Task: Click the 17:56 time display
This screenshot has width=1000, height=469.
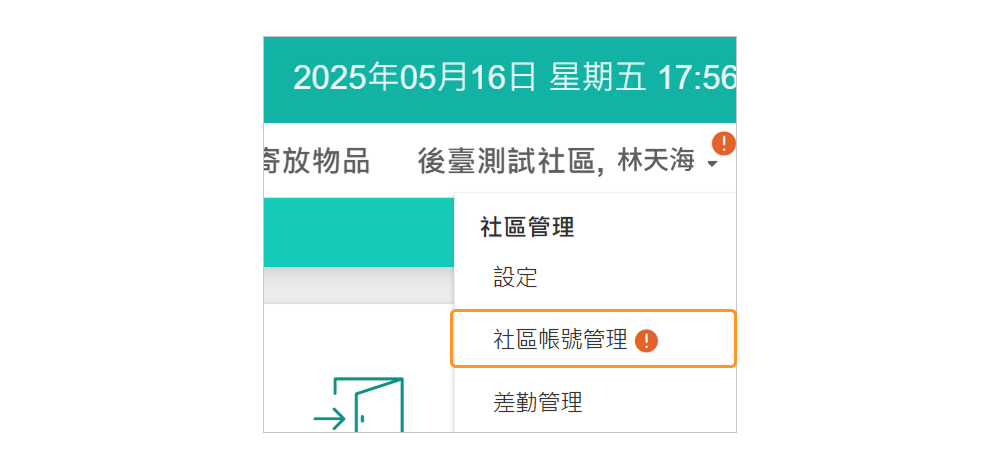Action: (697, 78)
